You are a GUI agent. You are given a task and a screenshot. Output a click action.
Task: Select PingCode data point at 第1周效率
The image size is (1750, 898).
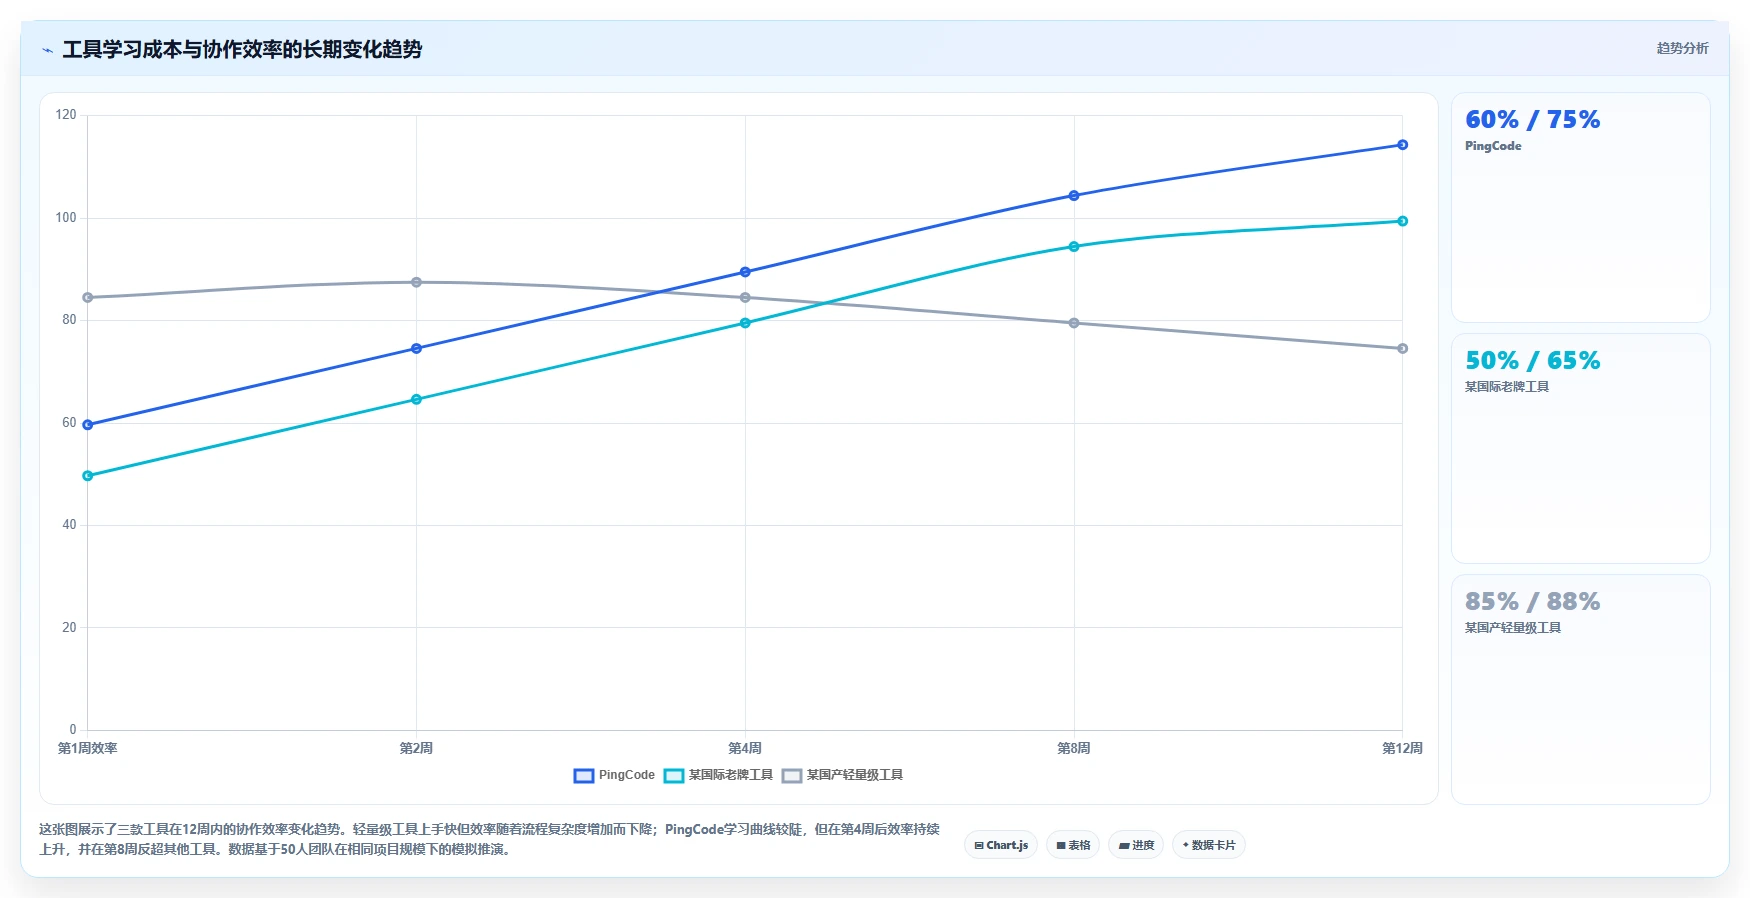[88, 425]
